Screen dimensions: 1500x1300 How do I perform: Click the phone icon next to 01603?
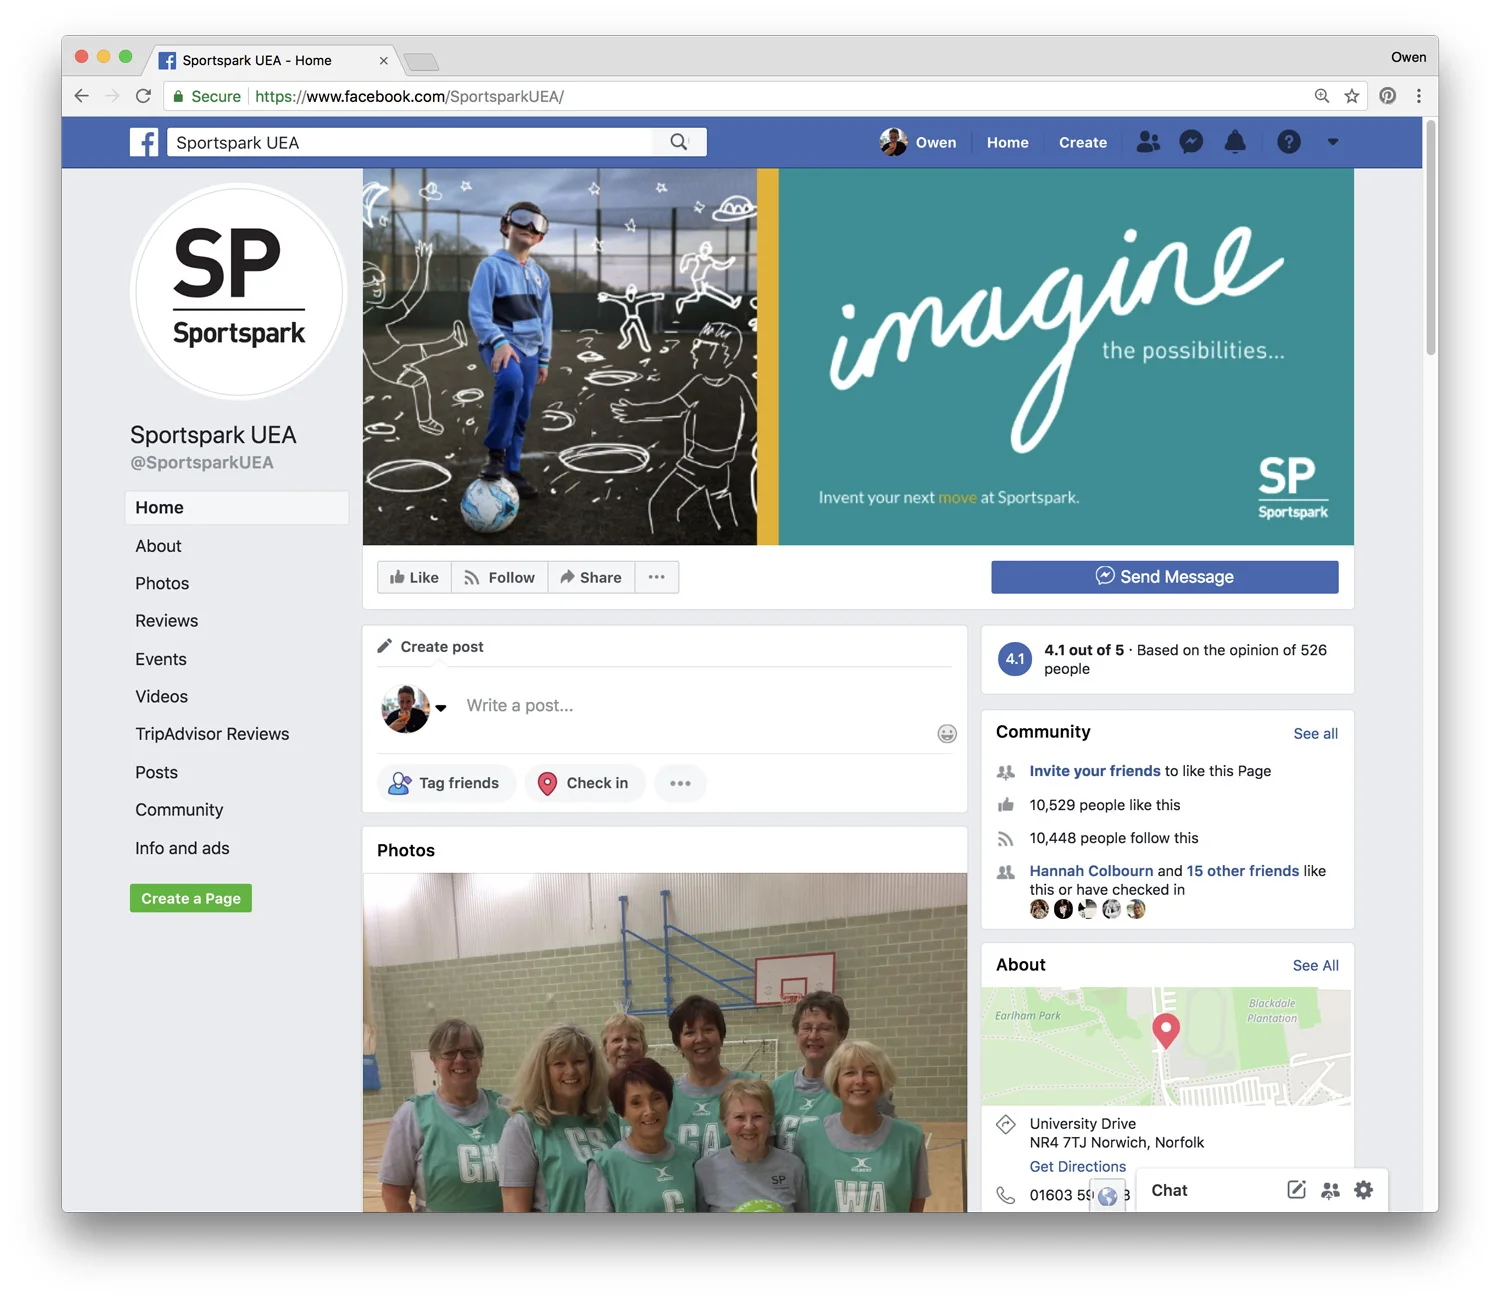(1006, 1195)
